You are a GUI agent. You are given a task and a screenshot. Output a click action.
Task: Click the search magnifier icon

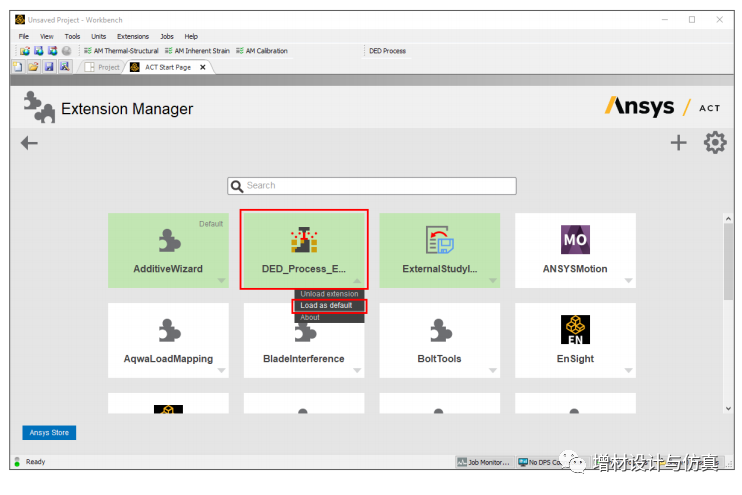click(237, 186)
